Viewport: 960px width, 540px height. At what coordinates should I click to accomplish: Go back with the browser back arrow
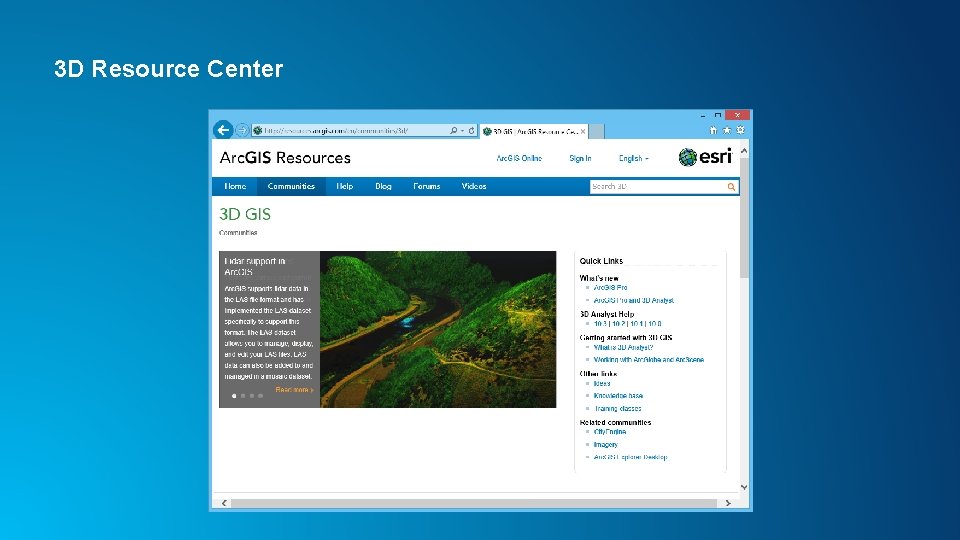tap(223, 130)
